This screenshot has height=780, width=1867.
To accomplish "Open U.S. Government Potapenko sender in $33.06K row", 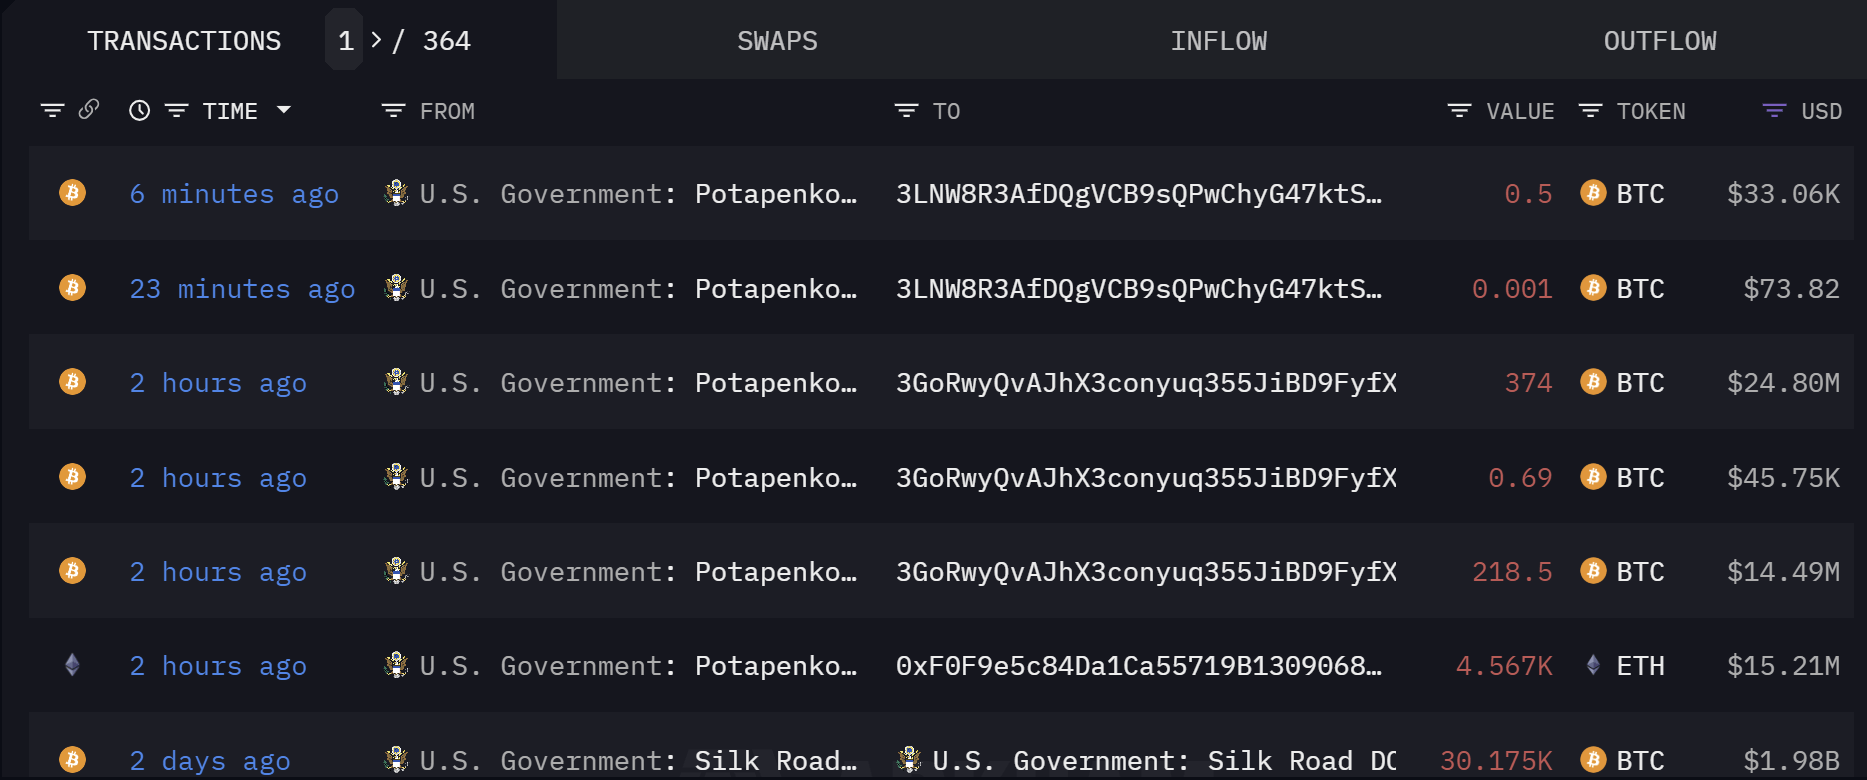I will [x=638, y=193].
